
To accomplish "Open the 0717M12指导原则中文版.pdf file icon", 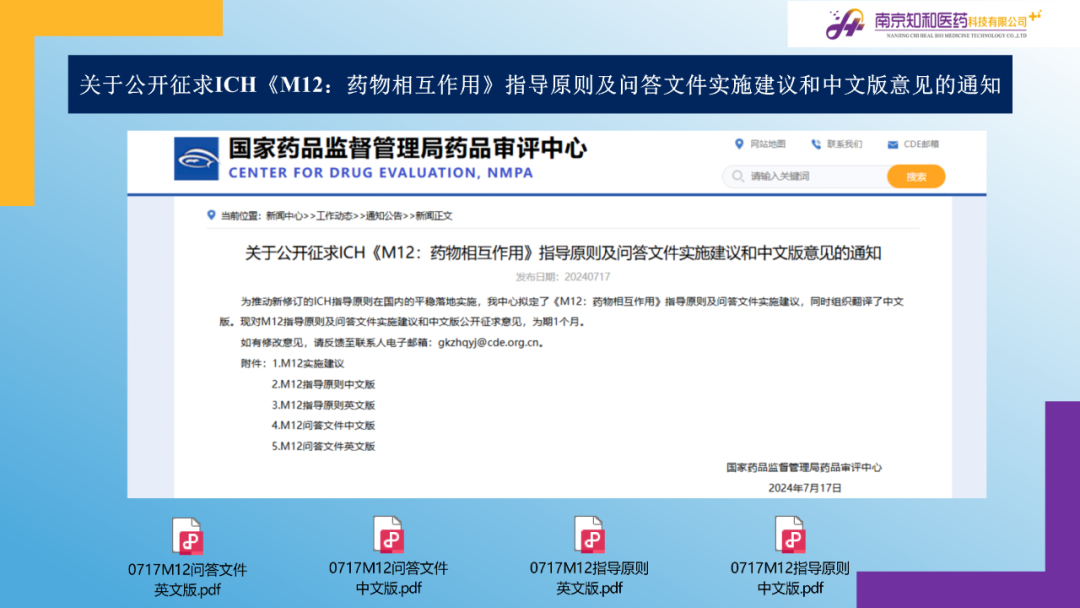I will pos(790,535).
